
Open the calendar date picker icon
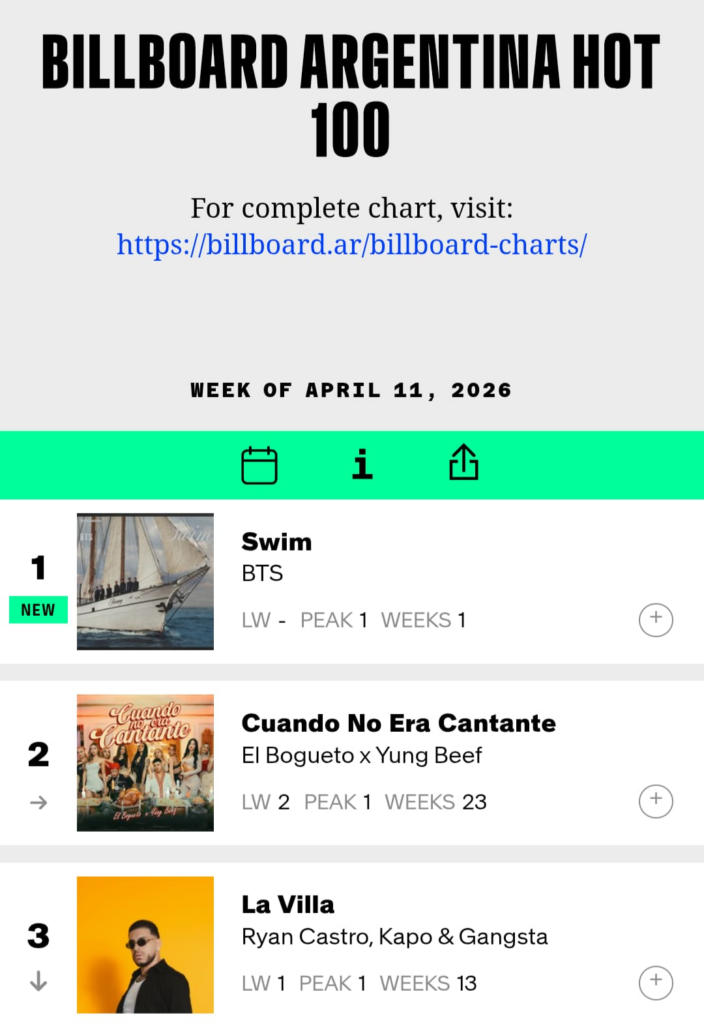click(259, 466)
